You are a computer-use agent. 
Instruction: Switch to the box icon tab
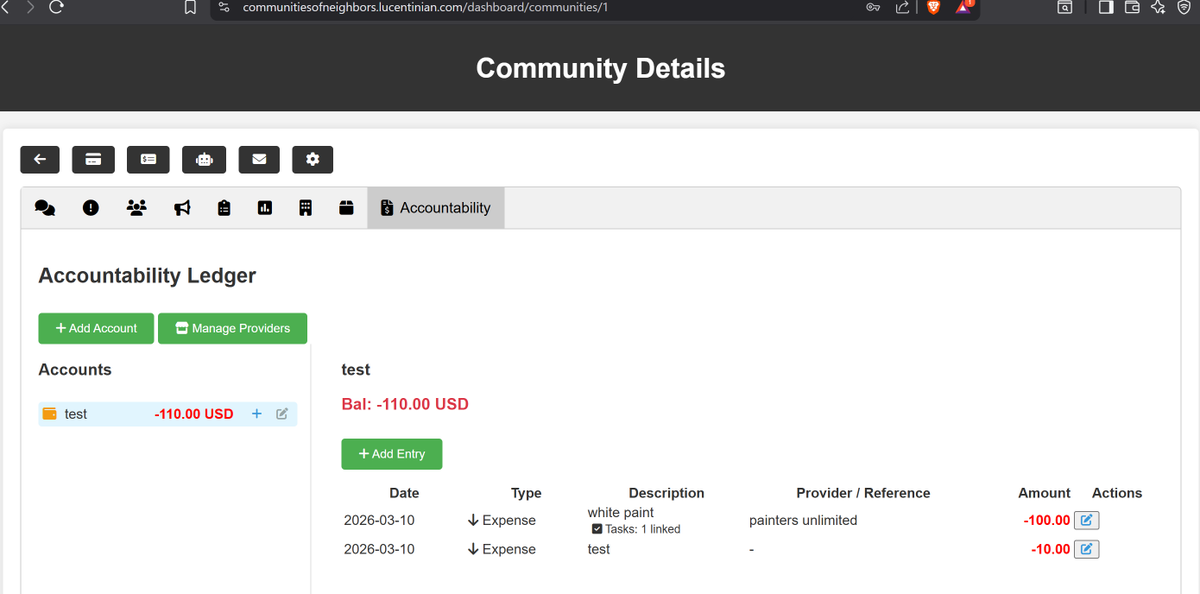point(346,208)
